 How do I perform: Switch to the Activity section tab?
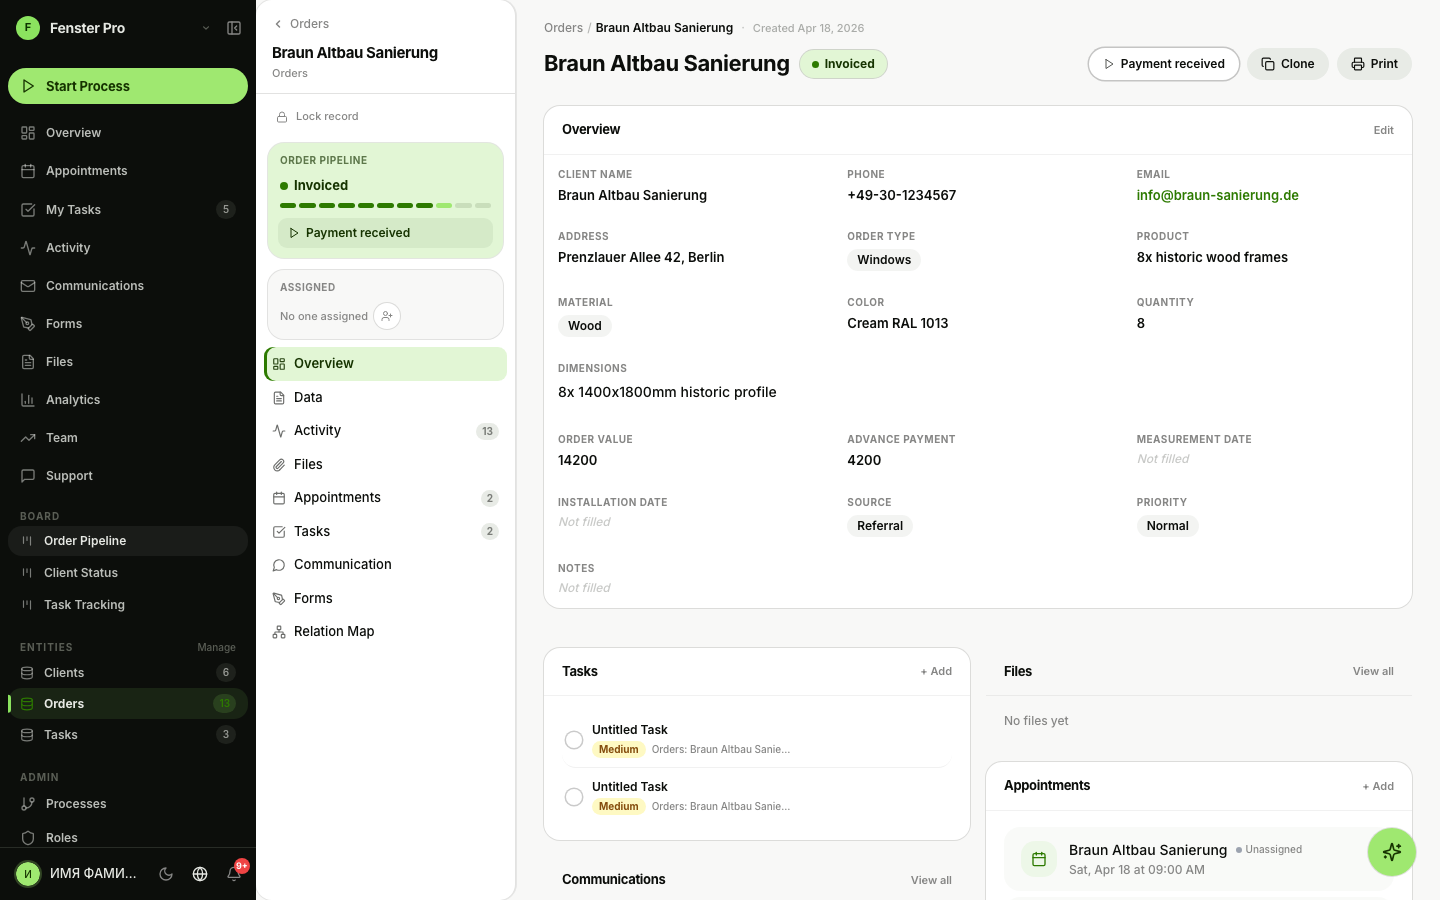coord(317,431)
